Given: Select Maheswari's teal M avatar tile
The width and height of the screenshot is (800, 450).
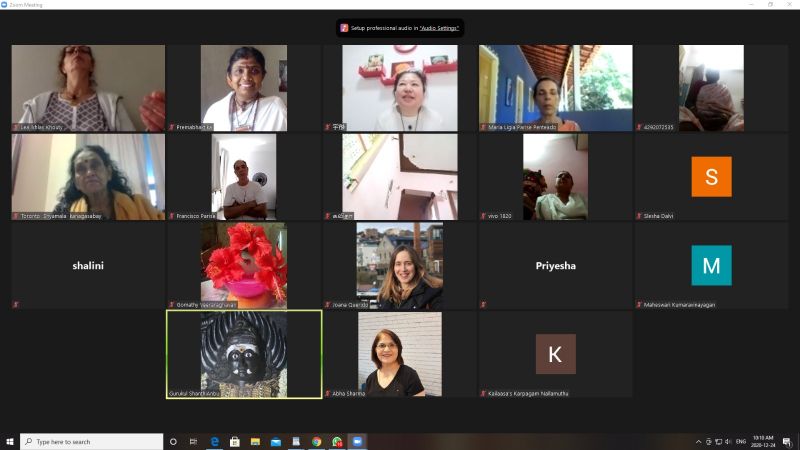Looking at the screenshot, I should (711, 265).
